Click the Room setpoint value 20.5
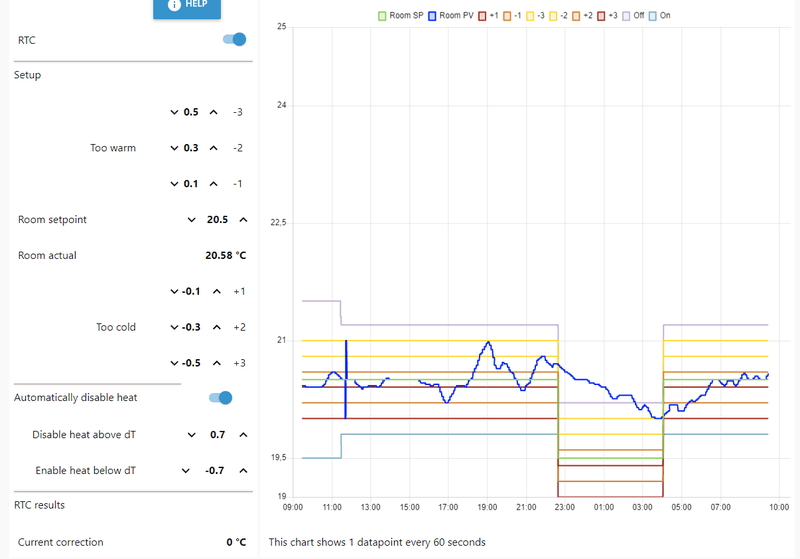800x559 pixels. (217, 220)
